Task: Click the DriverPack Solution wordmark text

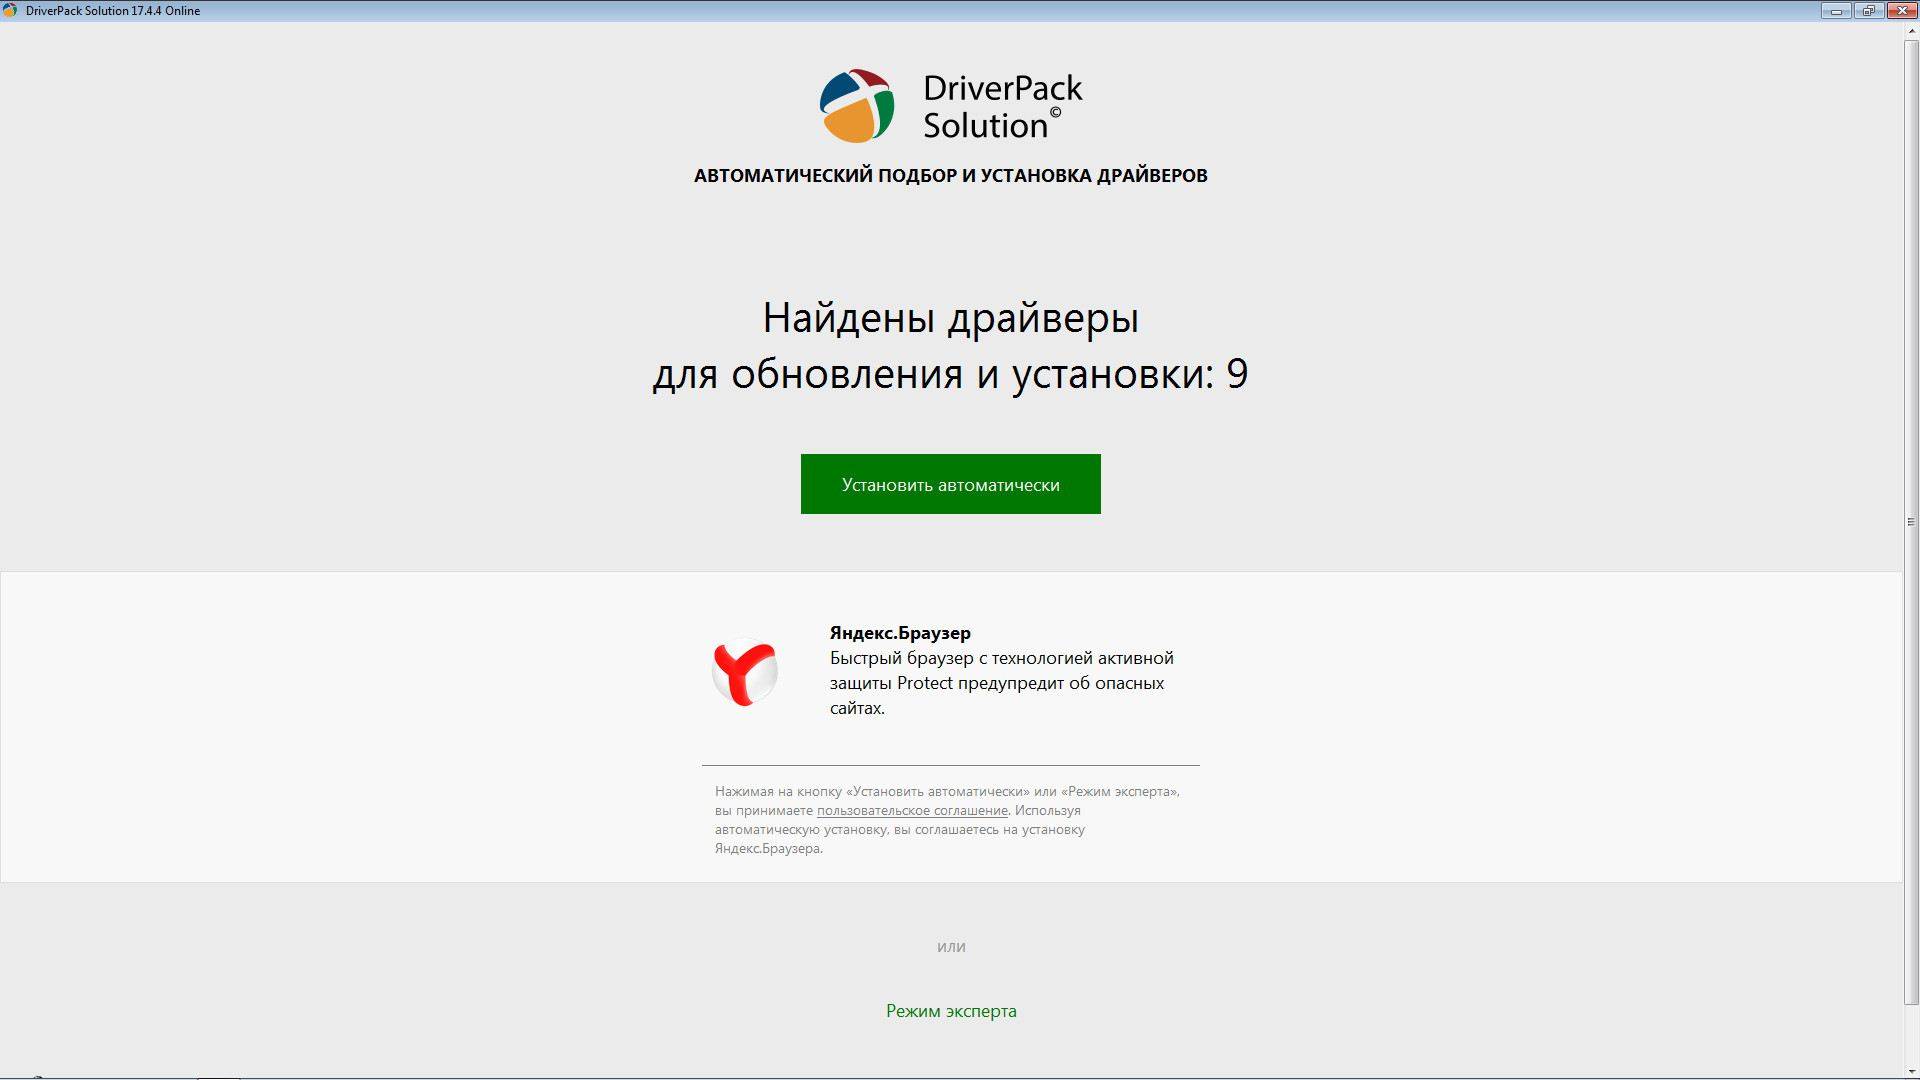Action: pyautogui.click(x=1002, y=106)
